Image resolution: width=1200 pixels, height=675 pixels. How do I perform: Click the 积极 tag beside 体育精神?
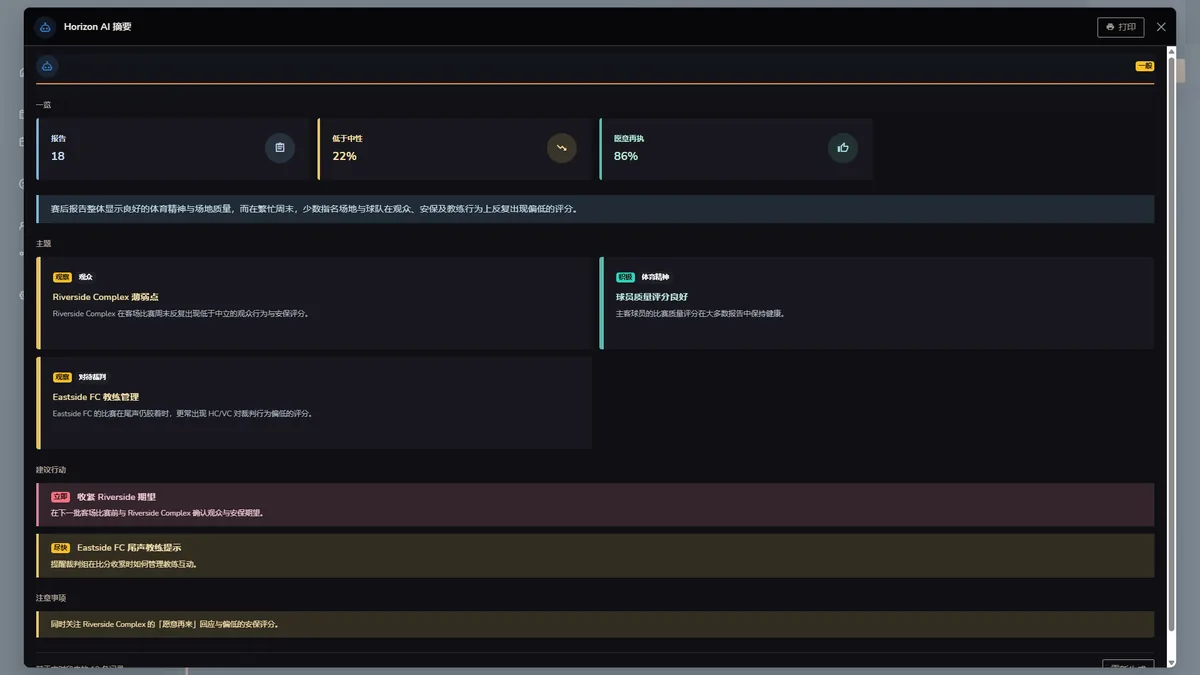pyautogui.click(x=625, y=277)
